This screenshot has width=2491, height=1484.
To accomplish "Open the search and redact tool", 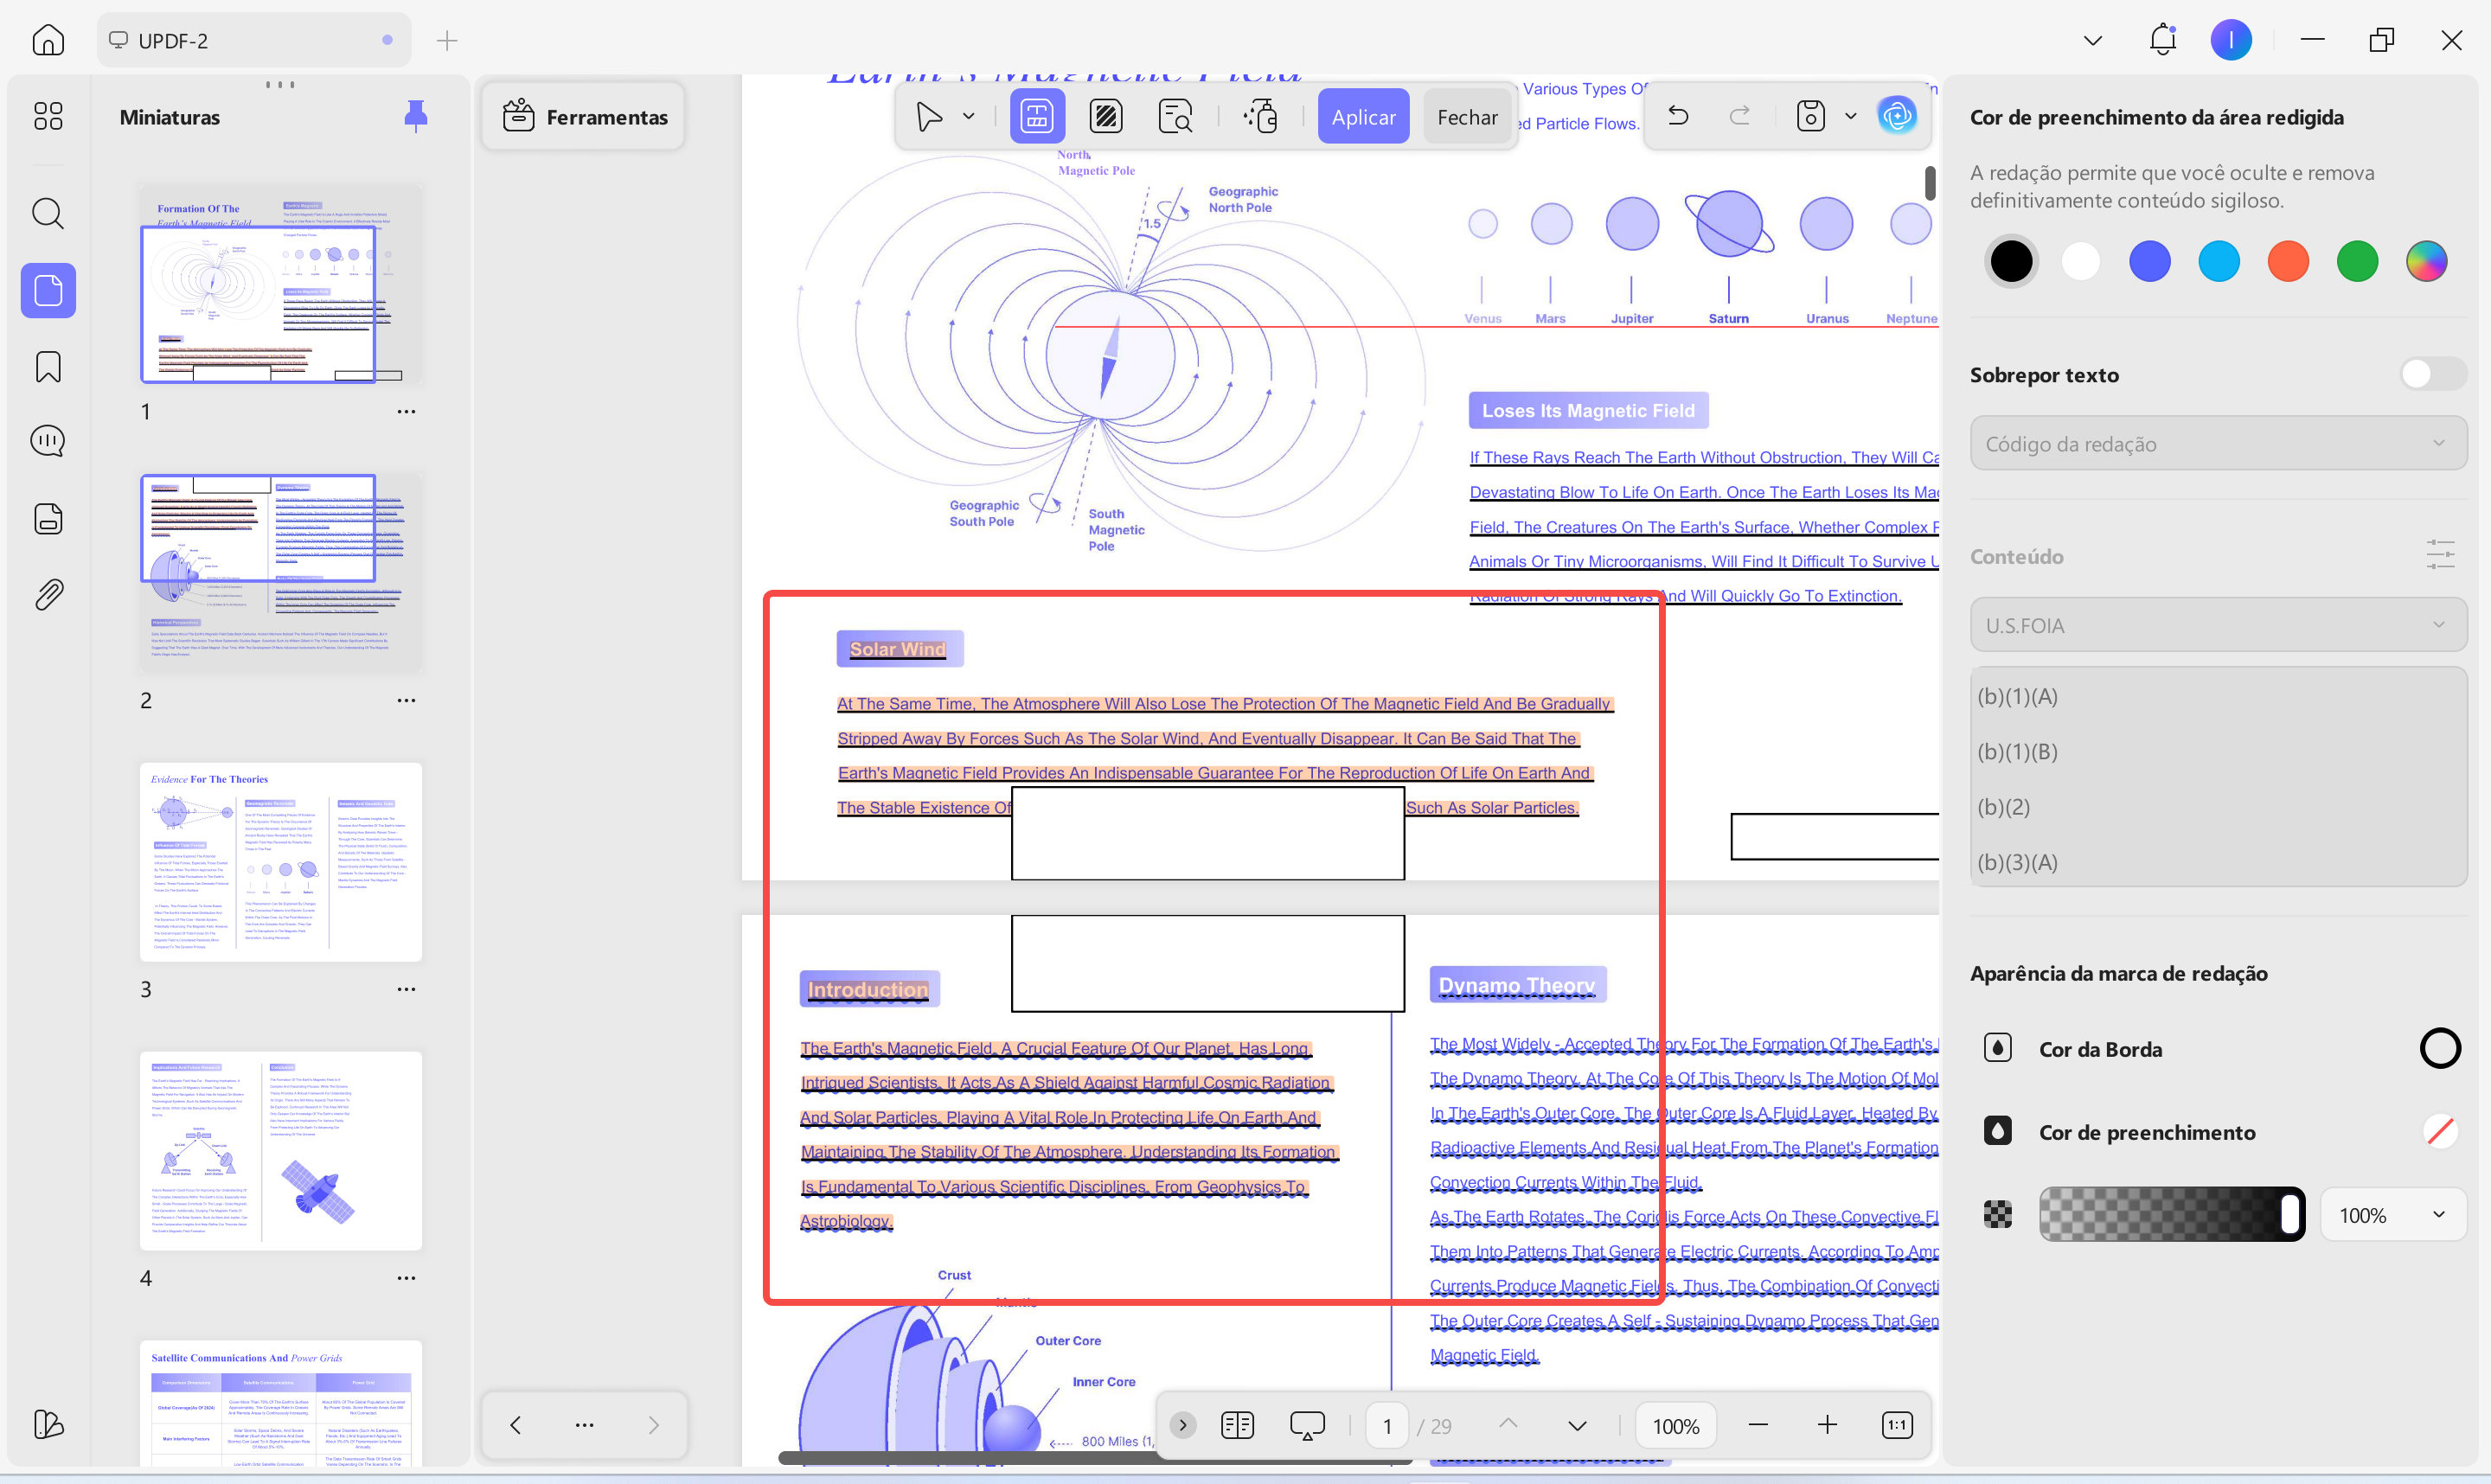I will tap(1175, 117).
